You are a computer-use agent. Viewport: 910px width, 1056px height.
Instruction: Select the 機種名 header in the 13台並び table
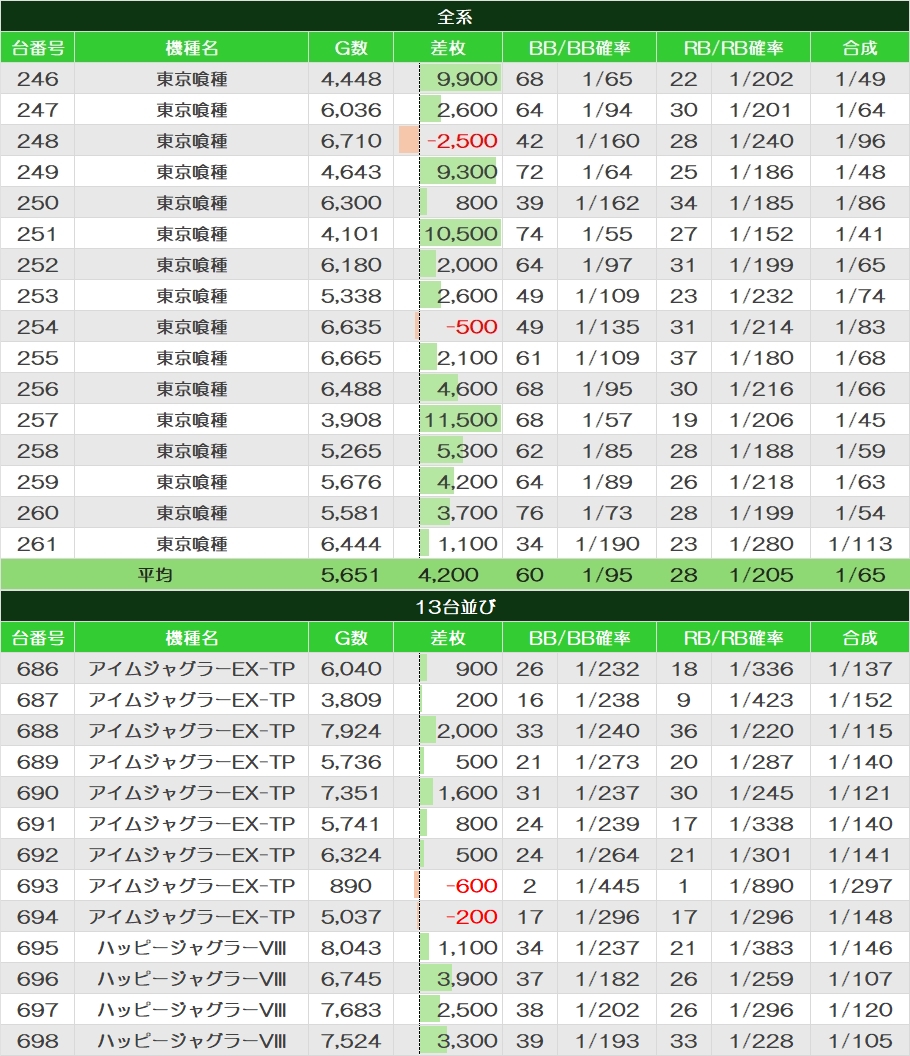[x=191, y=638]
